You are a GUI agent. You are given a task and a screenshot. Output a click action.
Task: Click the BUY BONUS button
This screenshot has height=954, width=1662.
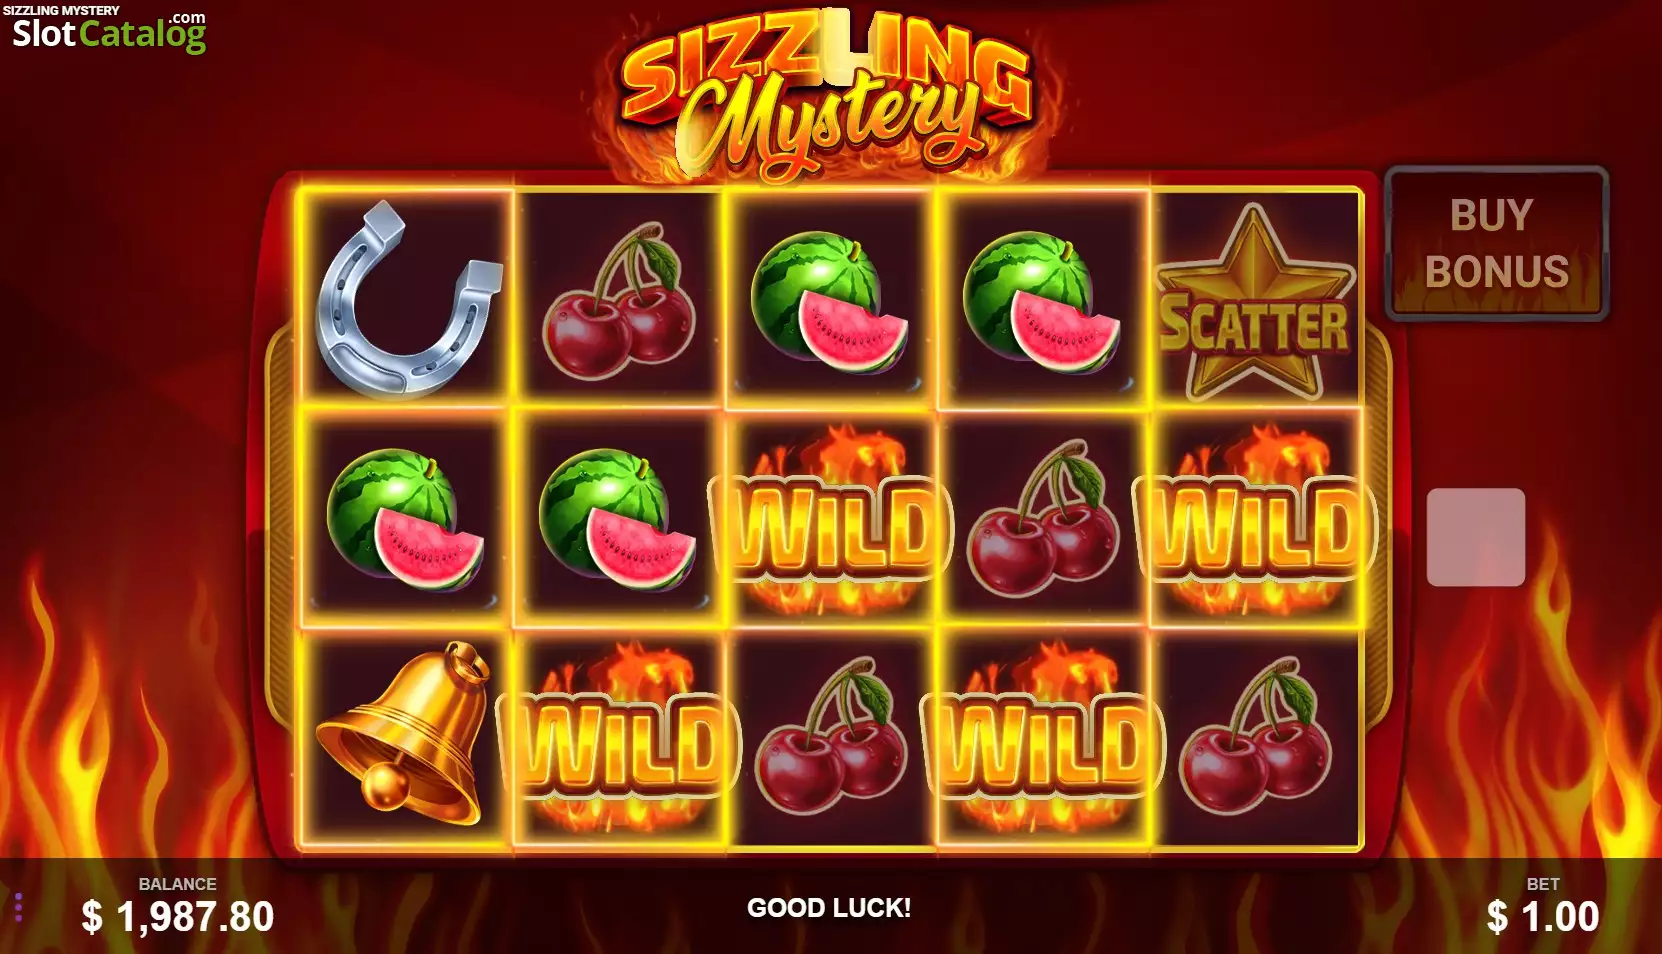(x=1496, y=243)
